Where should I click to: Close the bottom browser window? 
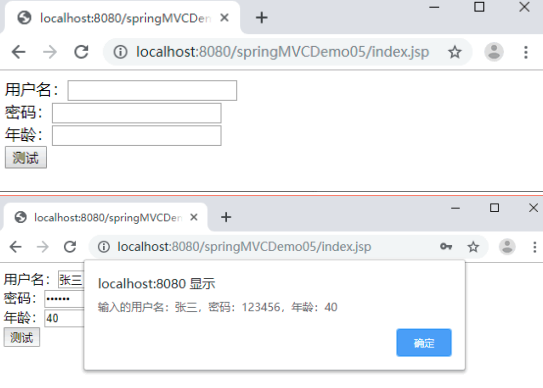click(x=533, y=208)
